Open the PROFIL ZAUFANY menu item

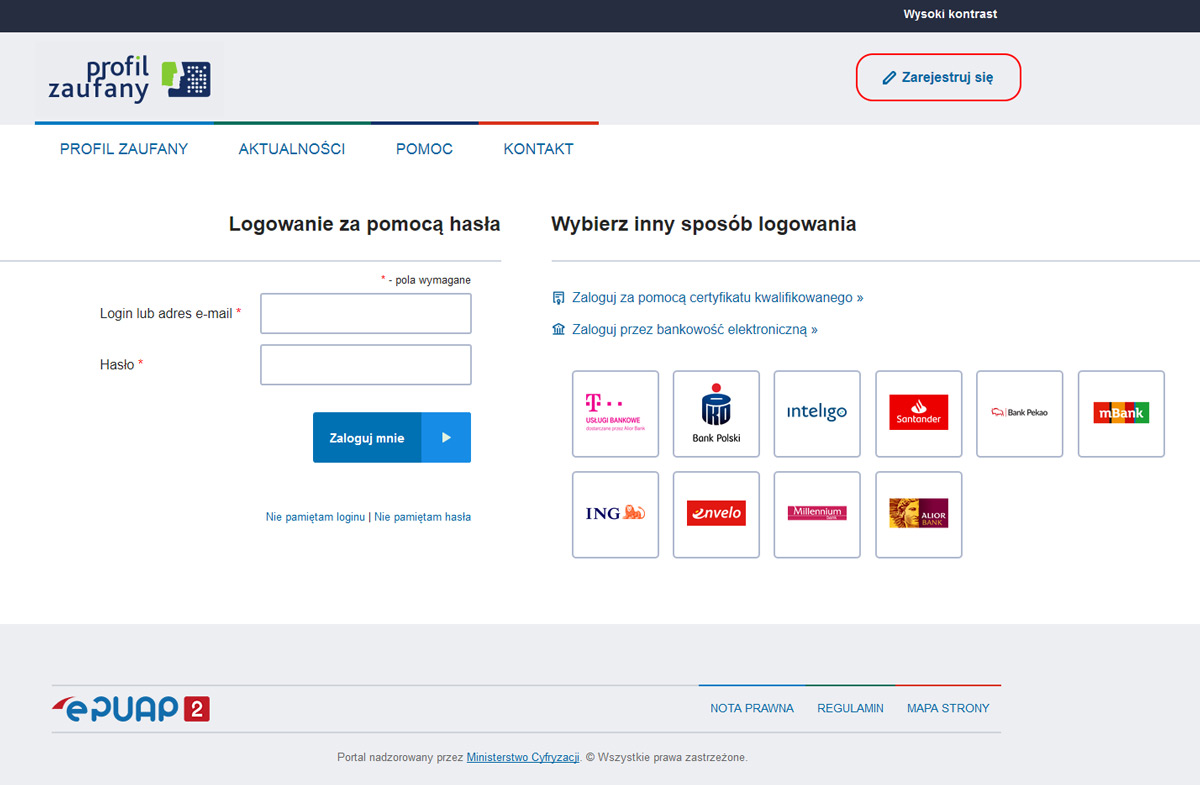(x=124, y=149)
